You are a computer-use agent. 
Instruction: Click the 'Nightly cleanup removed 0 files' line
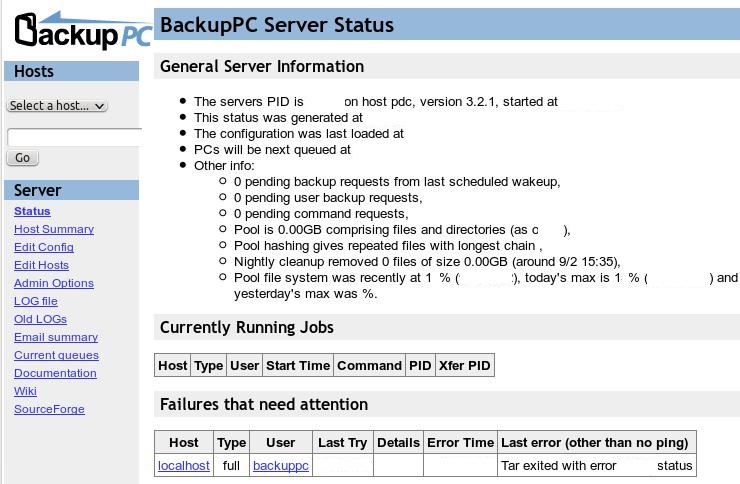coord(427,262)
